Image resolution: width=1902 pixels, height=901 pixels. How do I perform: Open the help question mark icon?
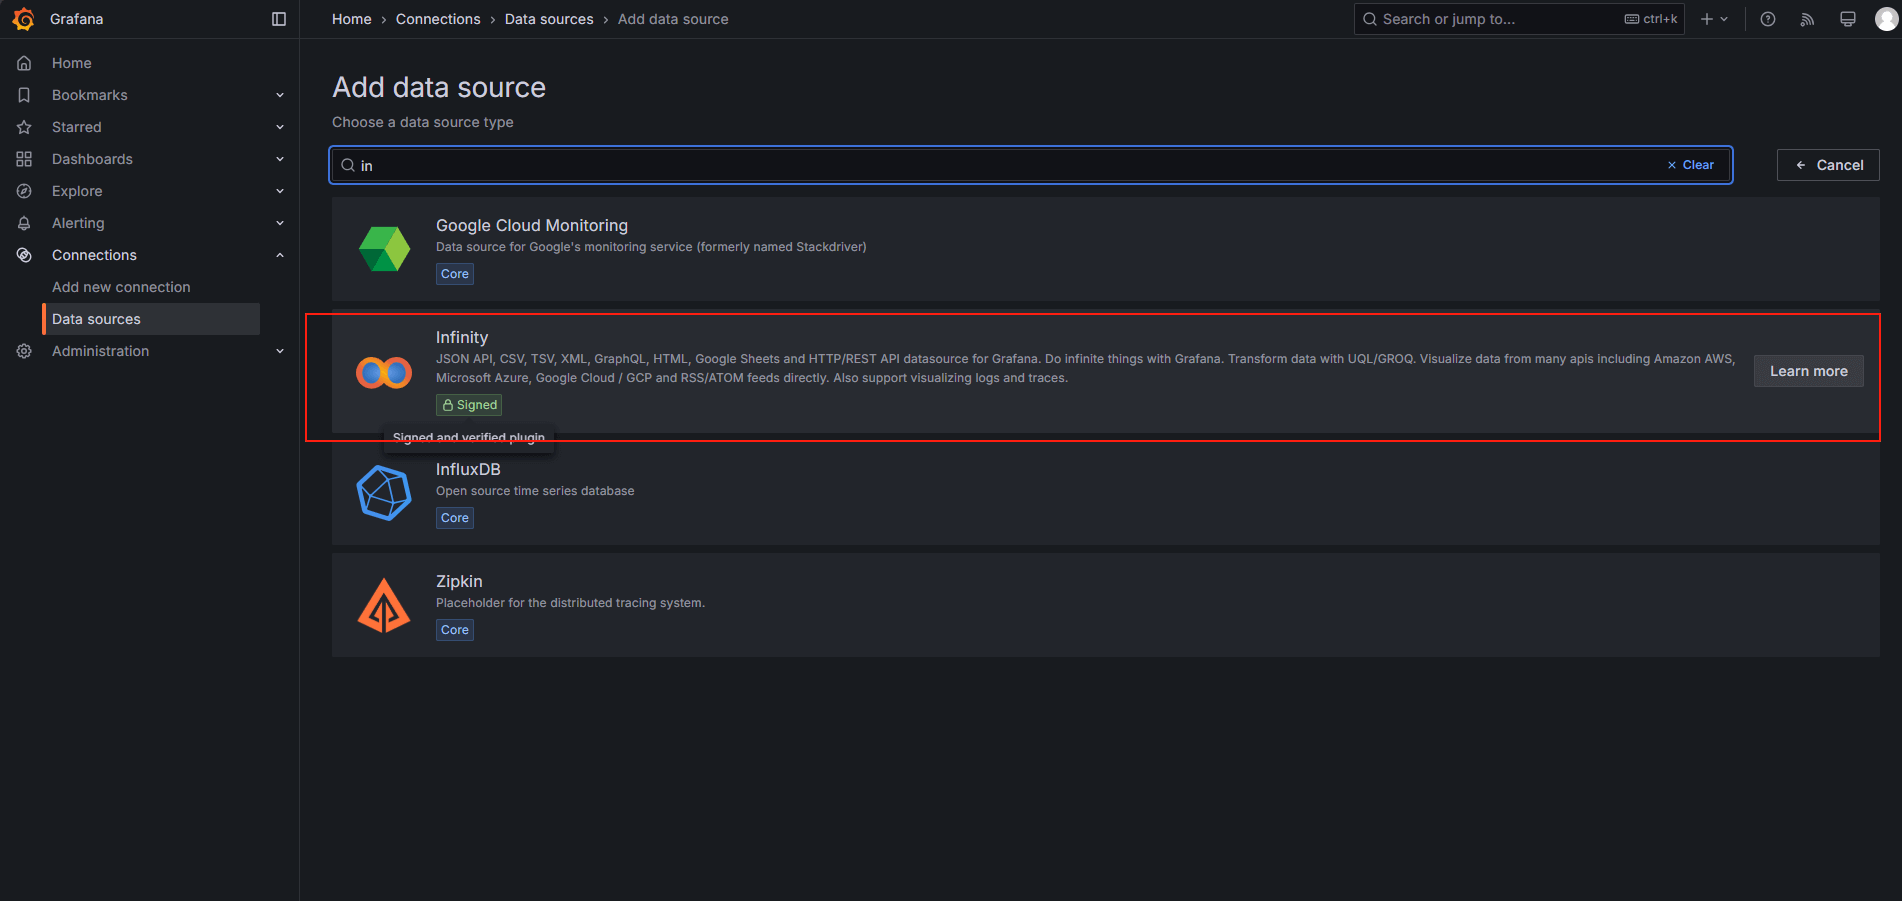pos(1768,19)
